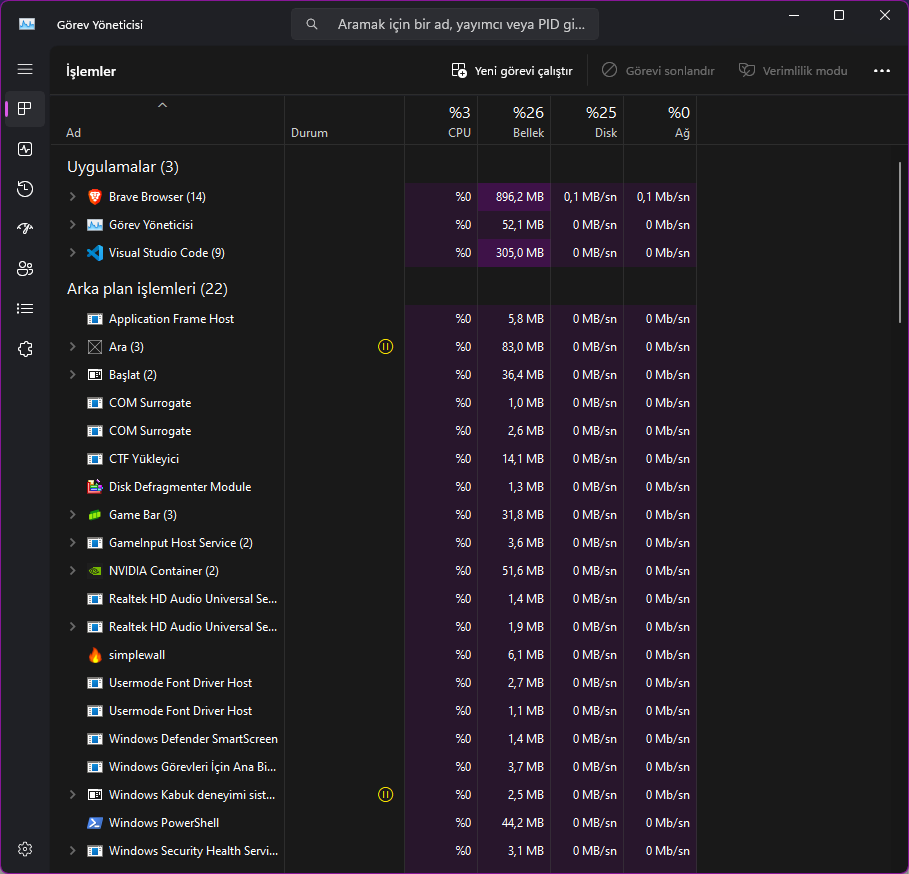Click the Windows PowerShell icon
This screenshot has height=874, width=909.
94,823
